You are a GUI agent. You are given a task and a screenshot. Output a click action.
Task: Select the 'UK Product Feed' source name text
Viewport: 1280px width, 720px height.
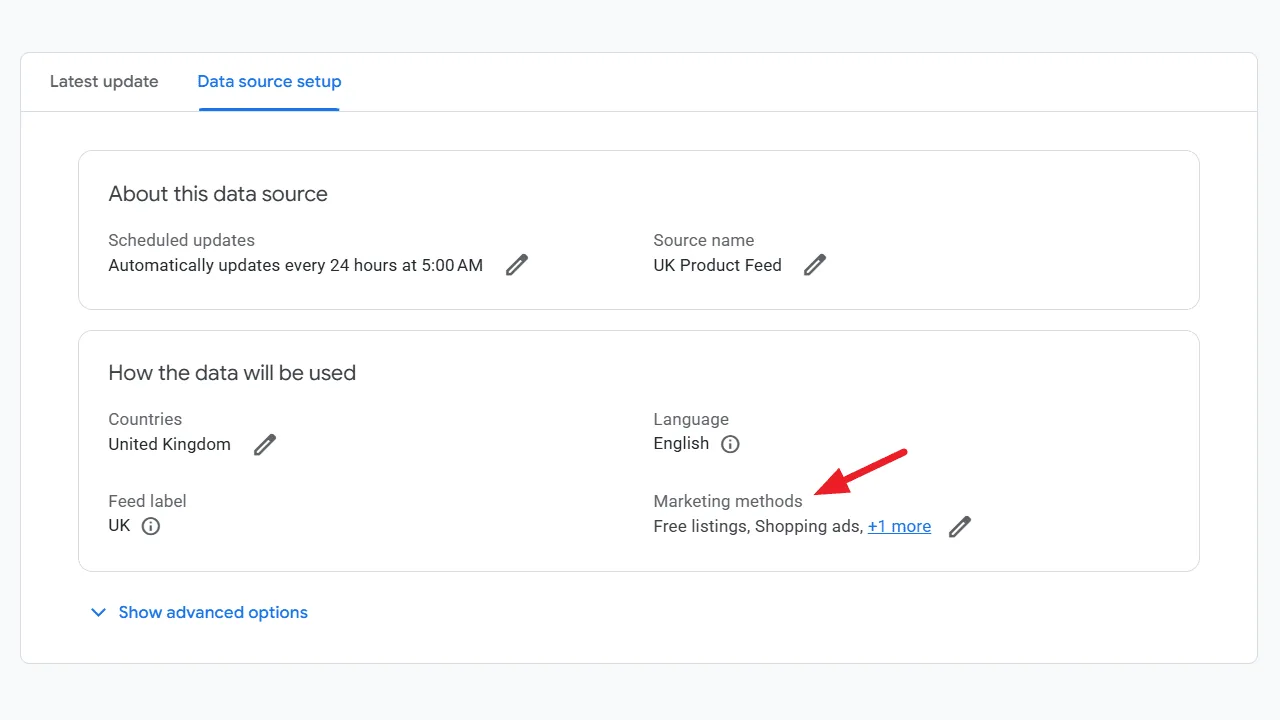717,265
